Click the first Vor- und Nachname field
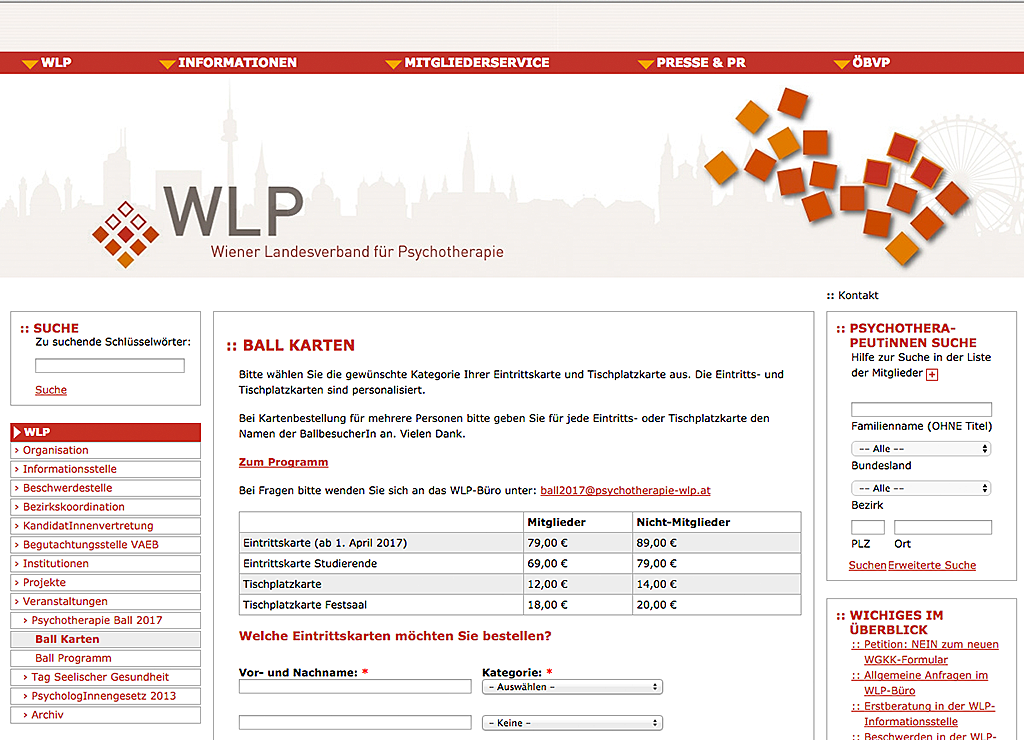The image size is (1024, 740). tap(354, 687)
